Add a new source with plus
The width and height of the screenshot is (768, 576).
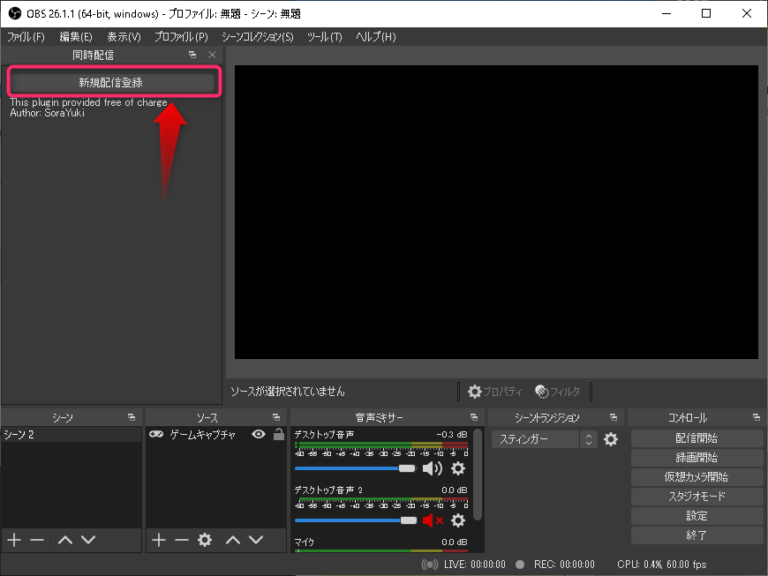[159, 540]
